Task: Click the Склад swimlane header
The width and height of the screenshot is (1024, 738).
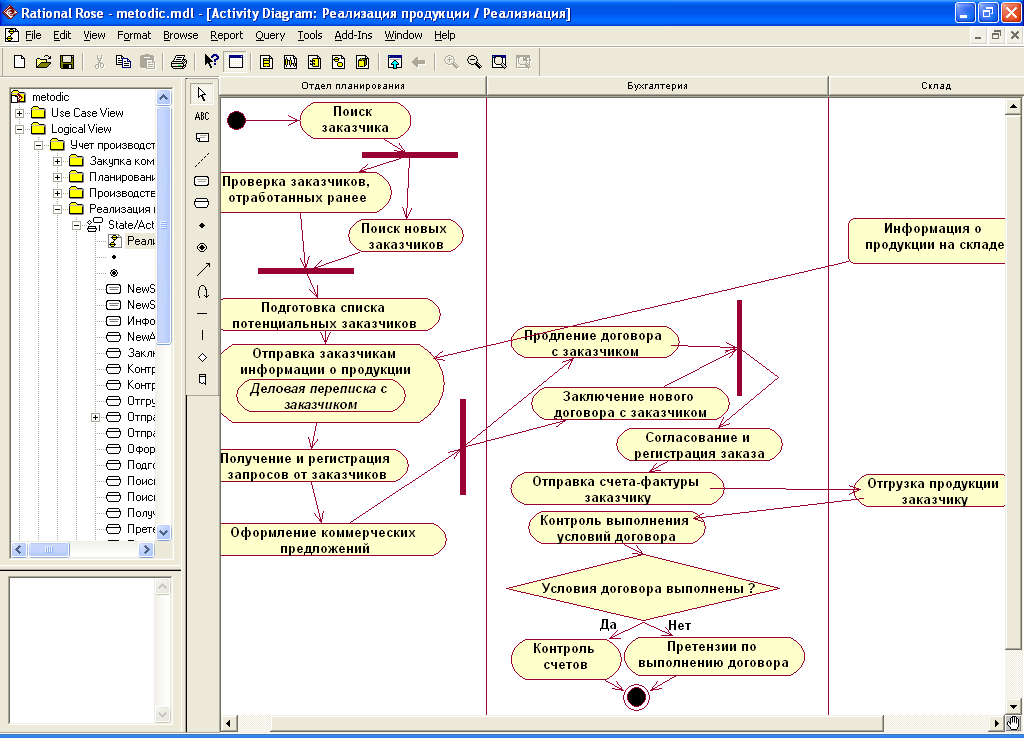Action: click(936, 86)
